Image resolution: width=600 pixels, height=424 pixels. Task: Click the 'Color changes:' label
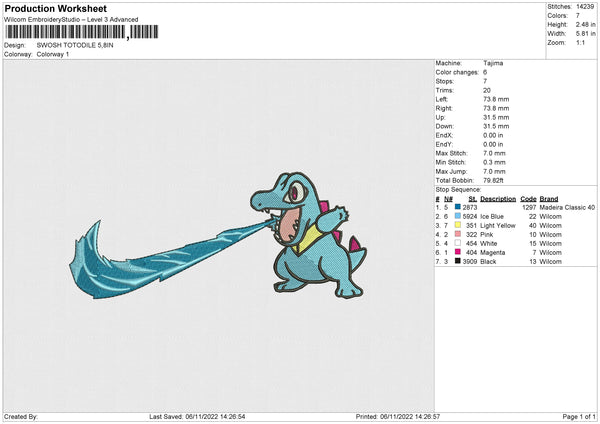(457, 72)
